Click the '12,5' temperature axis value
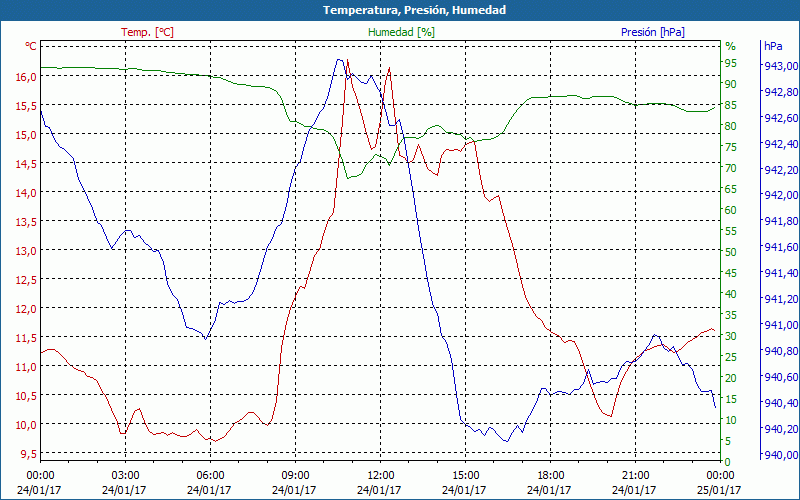The width and height of the screenshot is (800, 500). tap(27, 280)
